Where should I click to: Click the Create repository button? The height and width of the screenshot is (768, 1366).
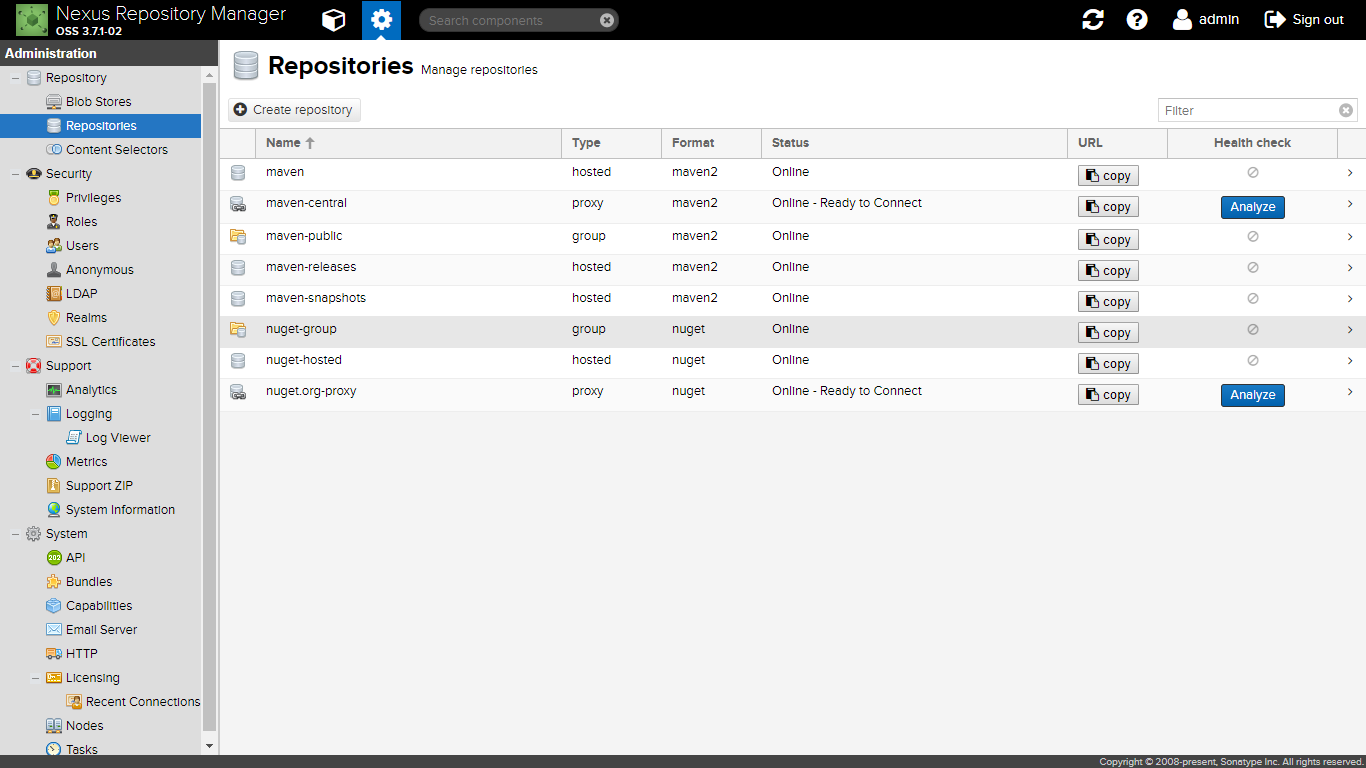coord(293,110)
